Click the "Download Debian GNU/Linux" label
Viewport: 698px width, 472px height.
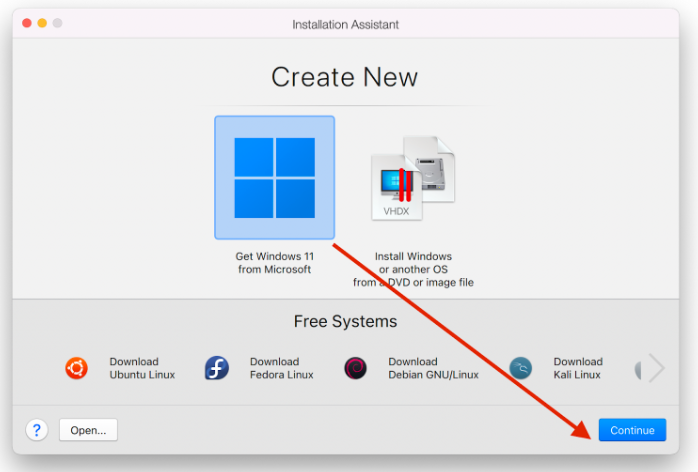pyautogui.click(x=433, y=368)
